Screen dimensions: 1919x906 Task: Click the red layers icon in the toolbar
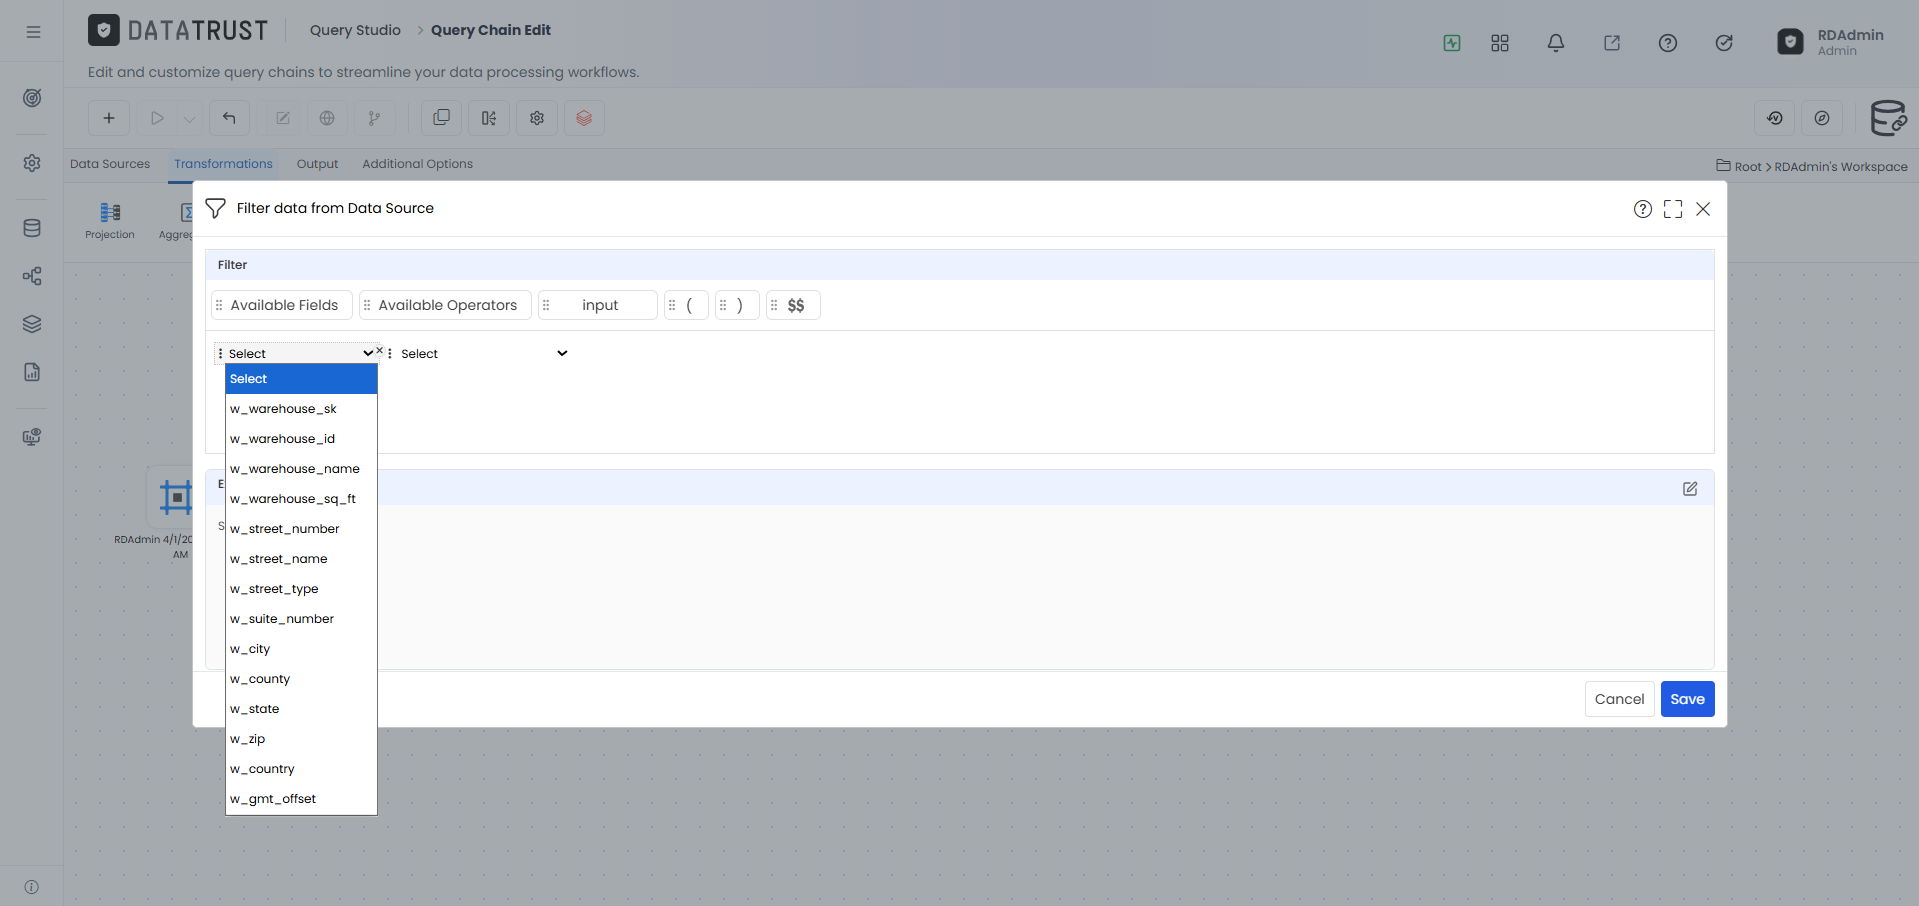(584, 118)
